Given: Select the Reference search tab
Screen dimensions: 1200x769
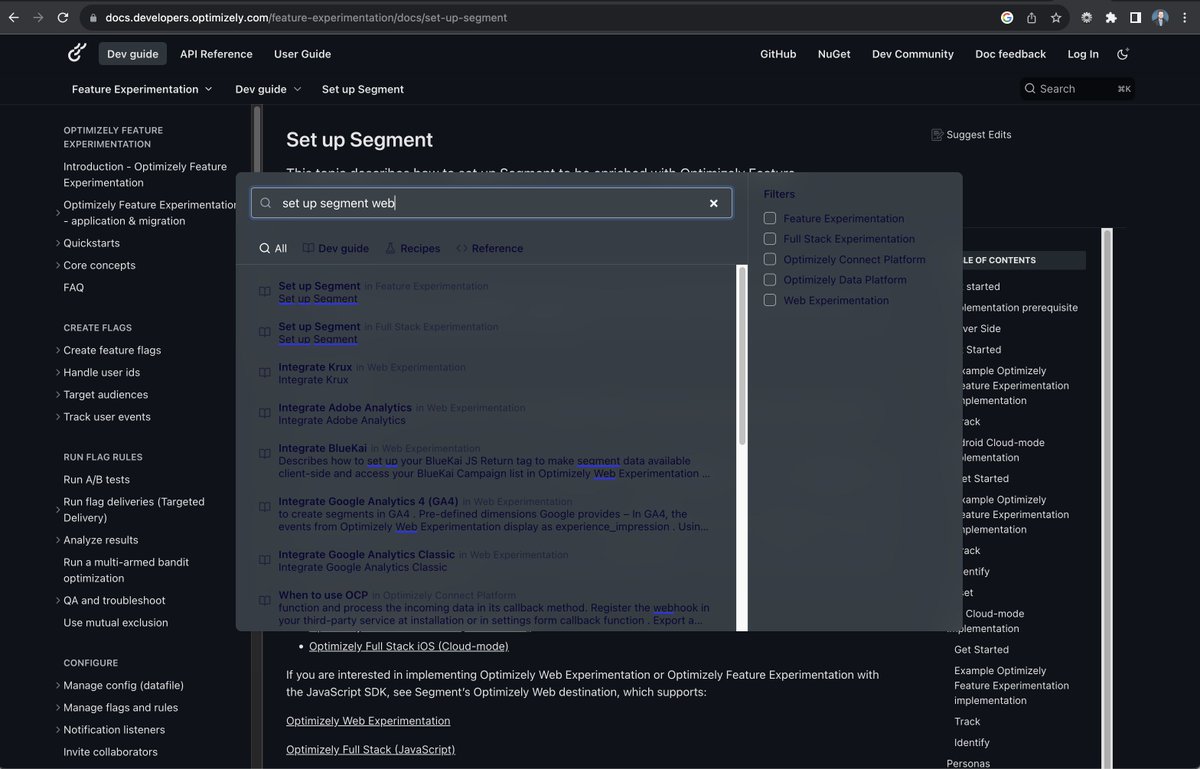Looking at the screenshot, I should (489, 248).
